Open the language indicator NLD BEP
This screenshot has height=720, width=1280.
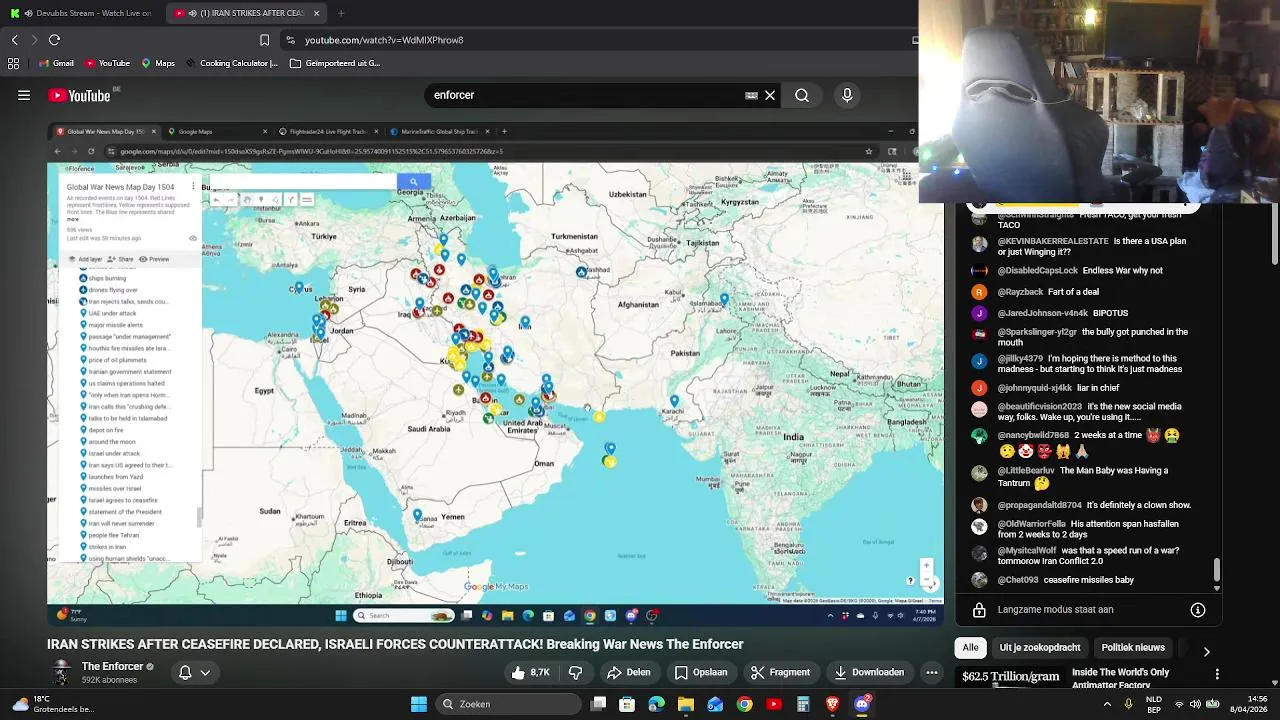1154,704
